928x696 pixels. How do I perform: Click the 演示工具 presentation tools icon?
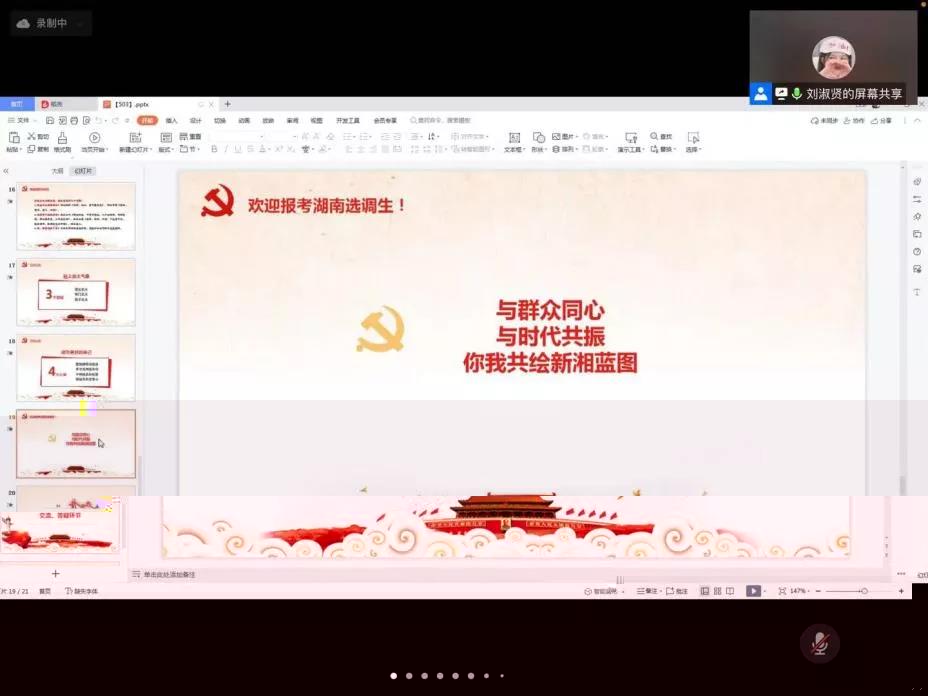631,138
